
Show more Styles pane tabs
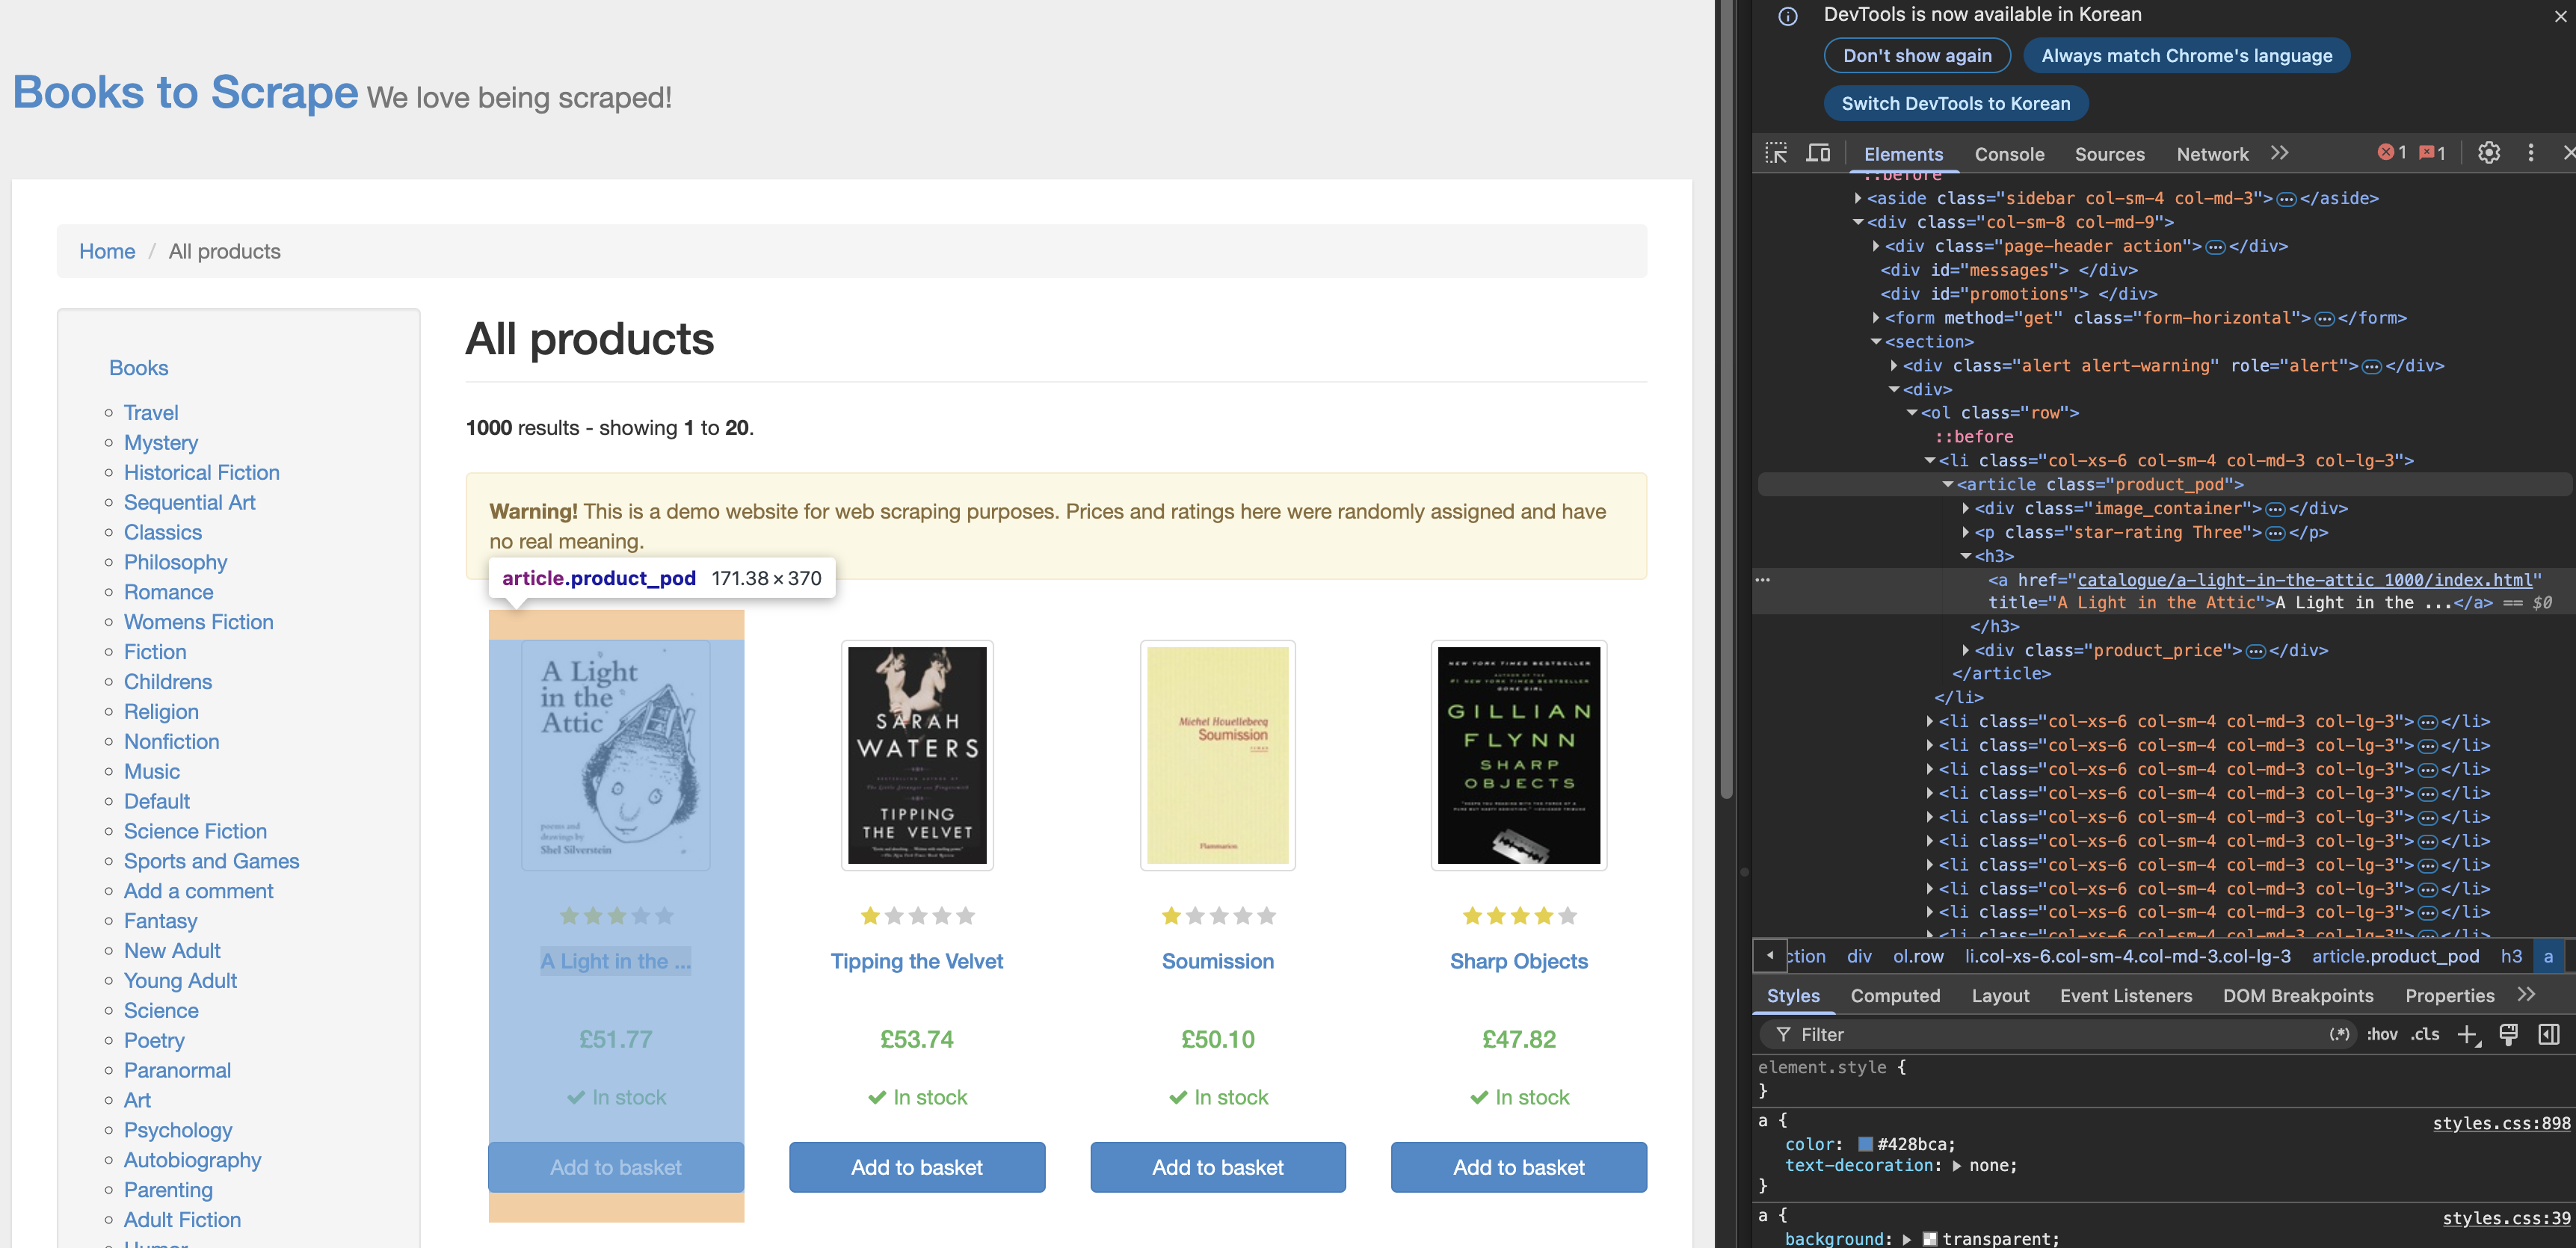(2527, 995)
